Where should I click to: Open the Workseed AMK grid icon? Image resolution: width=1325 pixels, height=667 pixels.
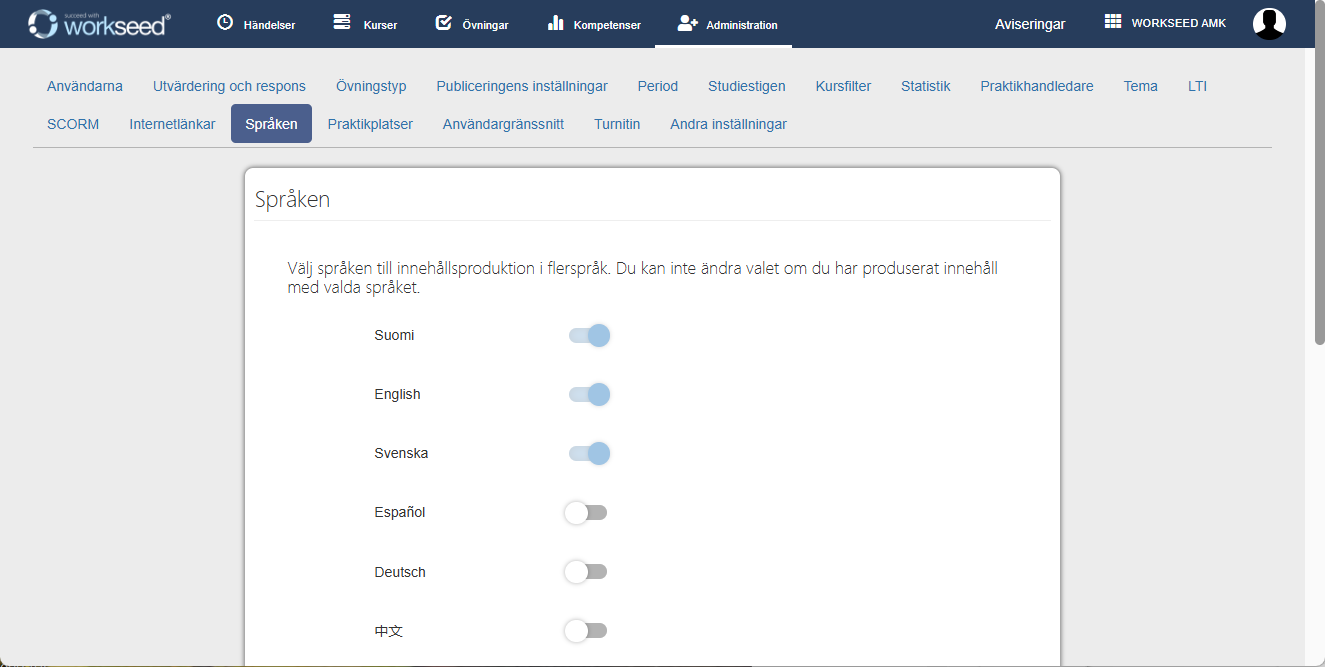click(1113, 22)
